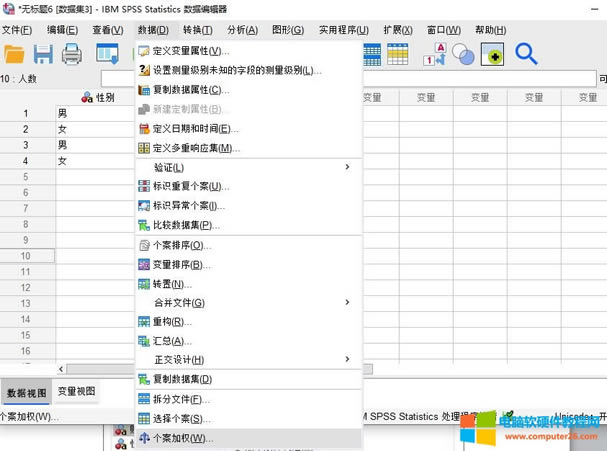Switch to 数据视图 tab
Viewport: 607px width, 451px height.
point(25,392)
